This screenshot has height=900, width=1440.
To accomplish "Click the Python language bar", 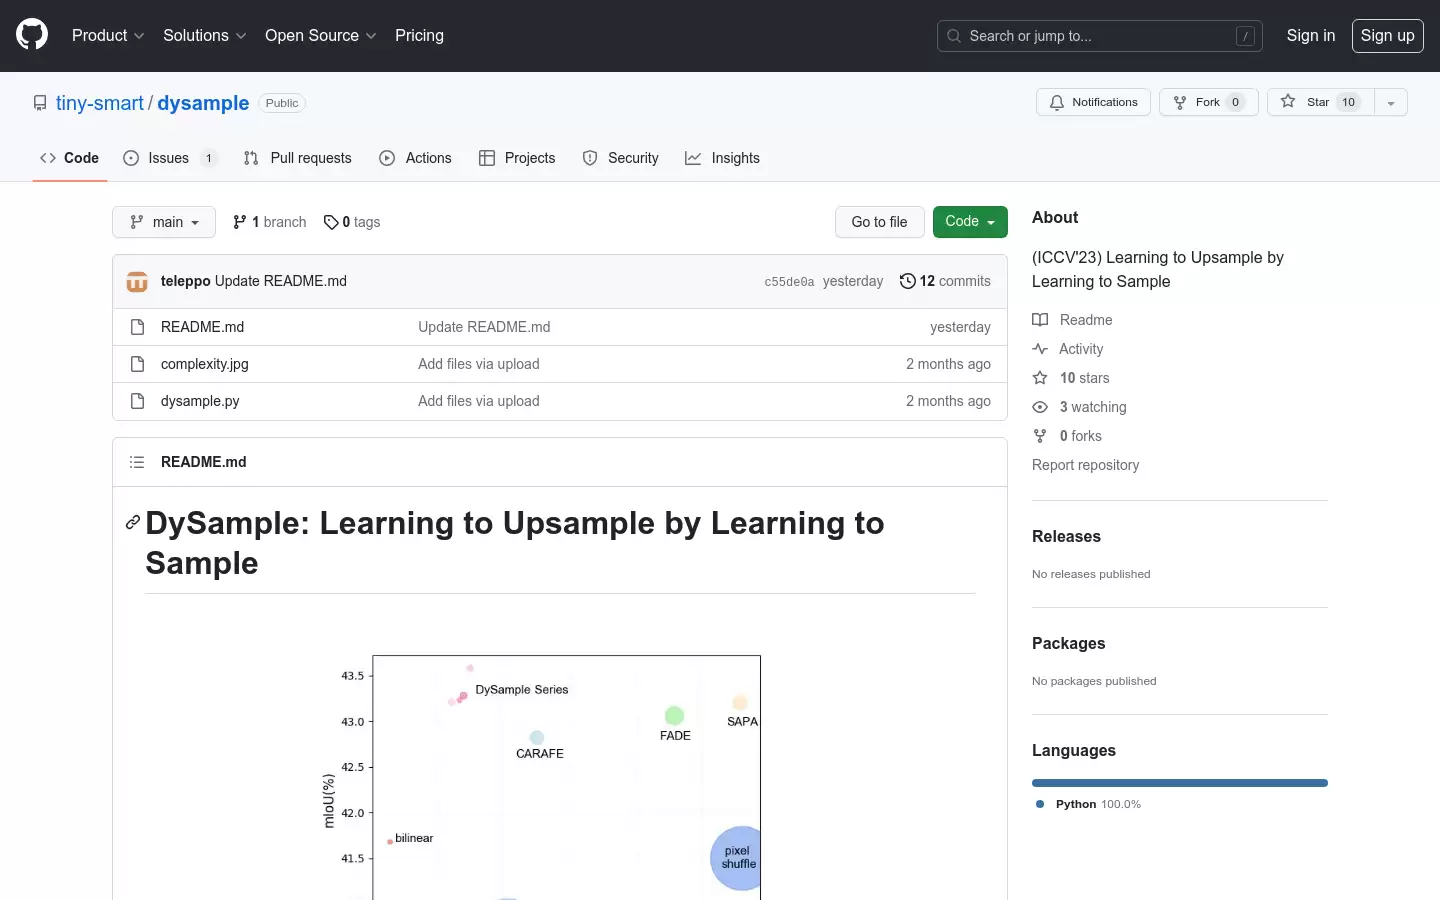I will (x=1180, y=783).
